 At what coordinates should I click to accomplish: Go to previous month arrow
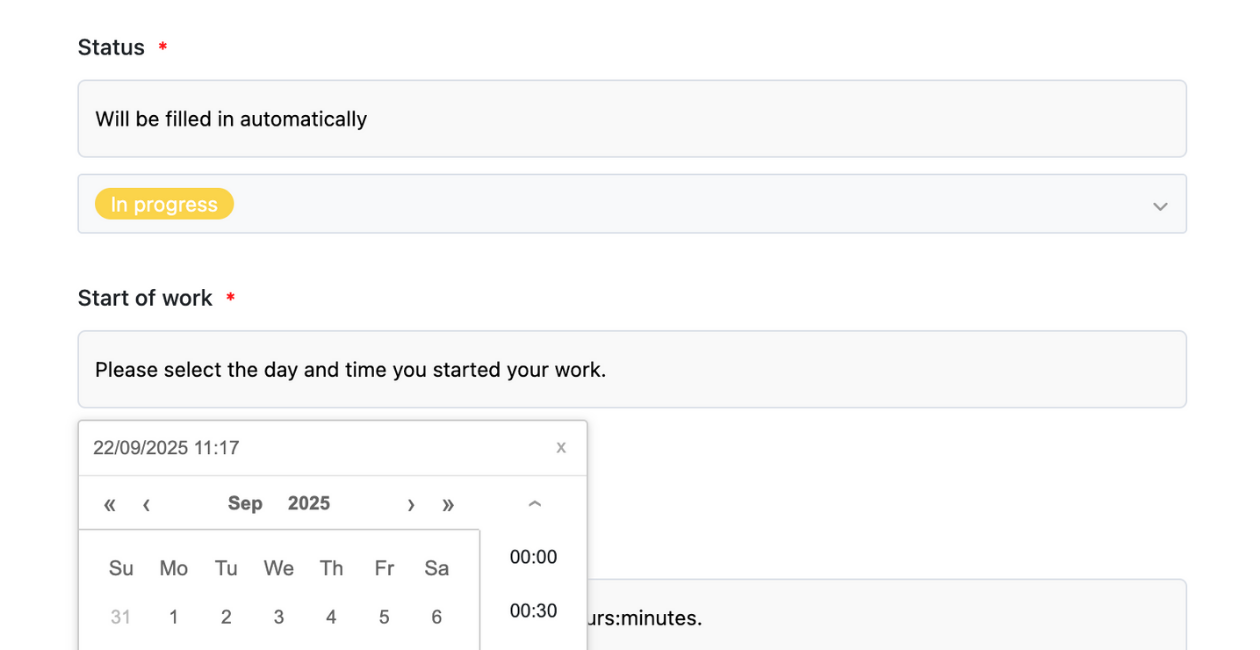pyautogui.click(x=146, y=504)
